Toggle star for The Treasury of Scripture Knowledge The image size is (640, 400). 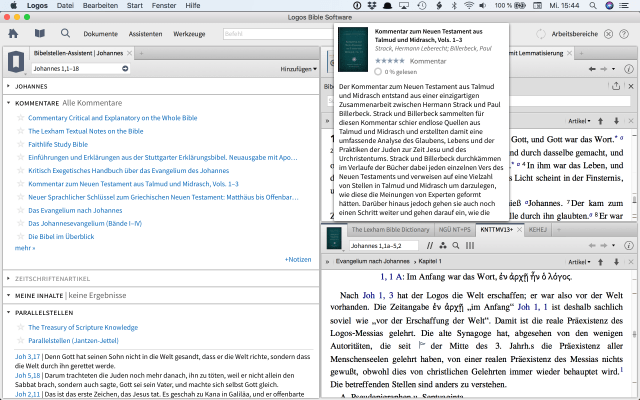click(x=20, y=329)
